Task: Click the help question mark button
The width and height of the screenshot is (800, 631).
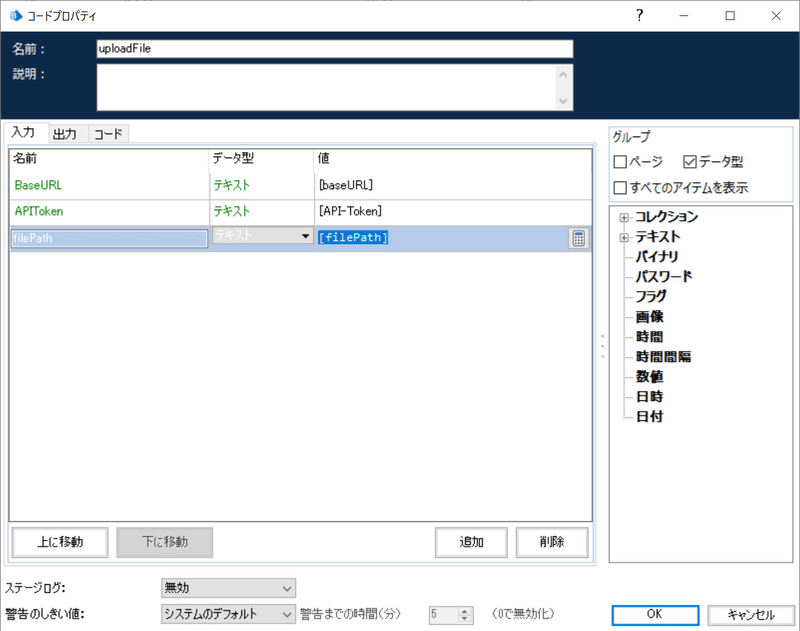Action: (x=639, y=16)
